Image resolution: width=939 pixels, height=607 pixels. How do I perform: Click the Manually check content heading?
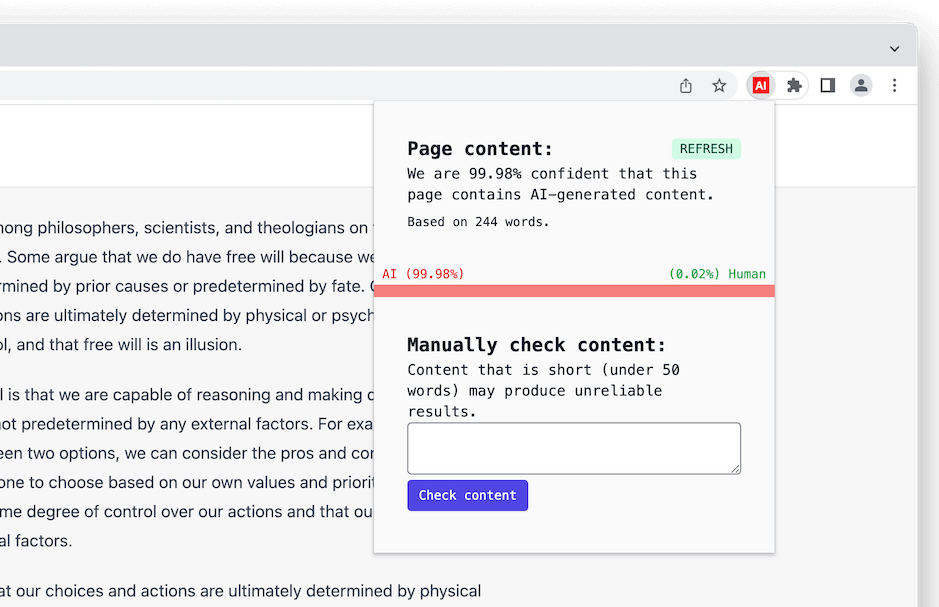(x=536, y=345)
